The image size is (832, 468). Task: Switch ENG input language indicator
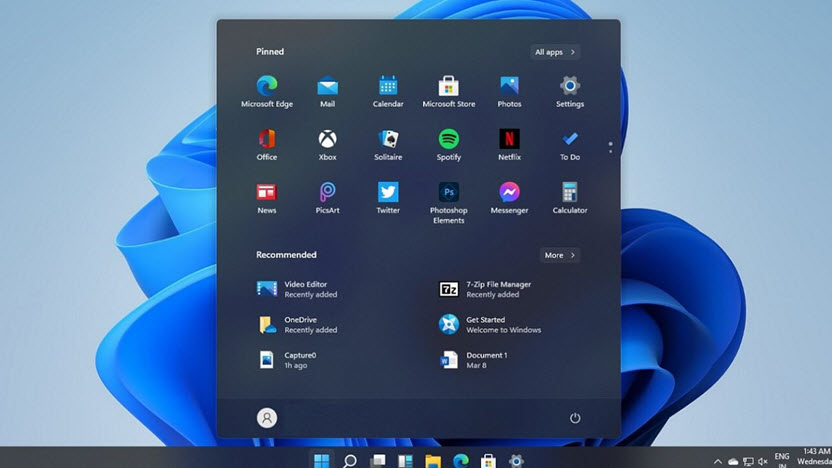point(782,460)
